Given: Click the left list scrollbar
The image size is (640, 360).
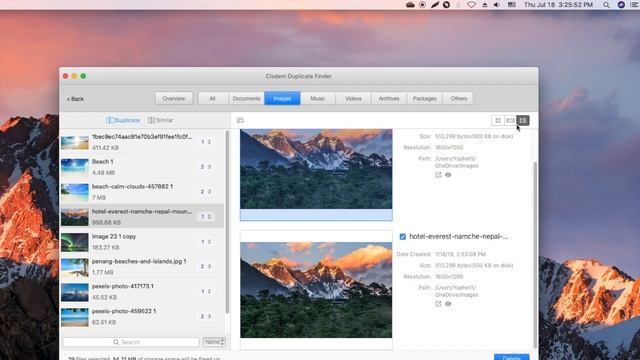Looking at the screenshot, I should pos(227,222).
